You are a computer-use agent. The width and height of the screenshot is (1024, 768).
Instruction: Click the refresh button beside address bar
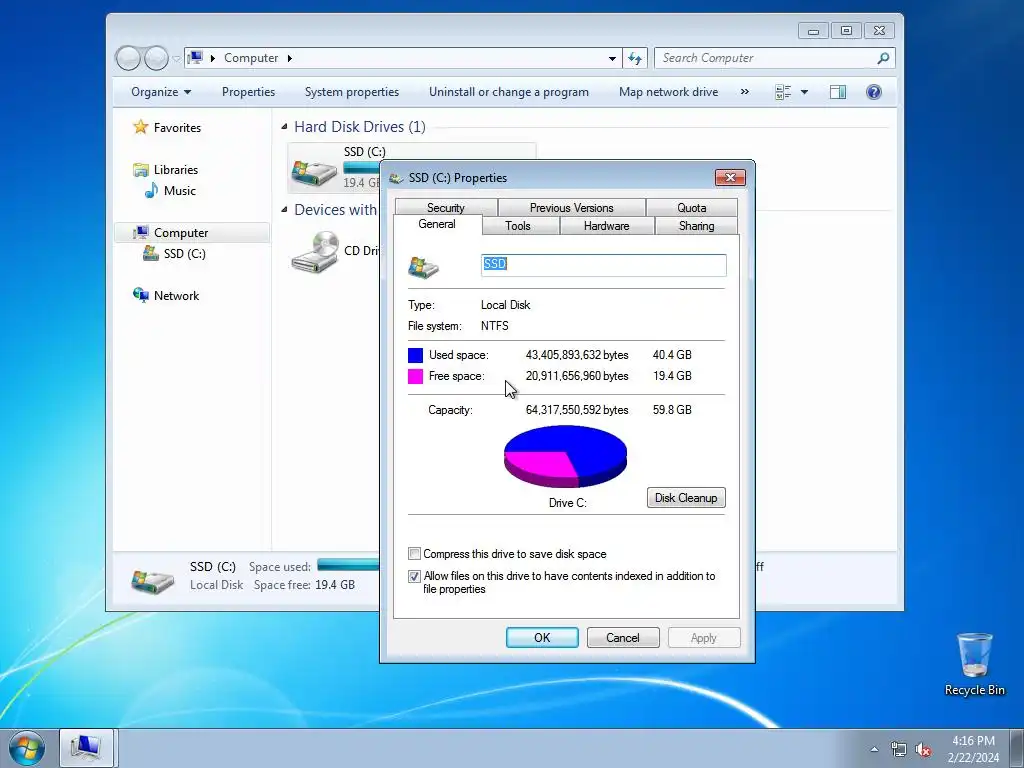(x=635, y=58)
